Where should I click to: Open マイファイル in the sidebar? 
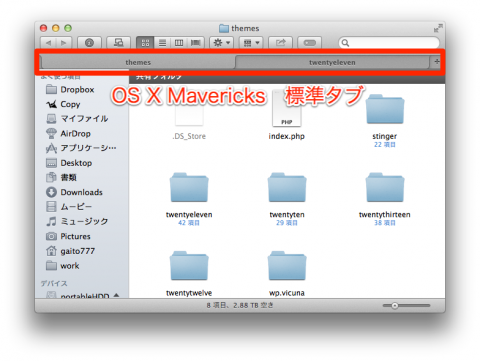point(77,119)
